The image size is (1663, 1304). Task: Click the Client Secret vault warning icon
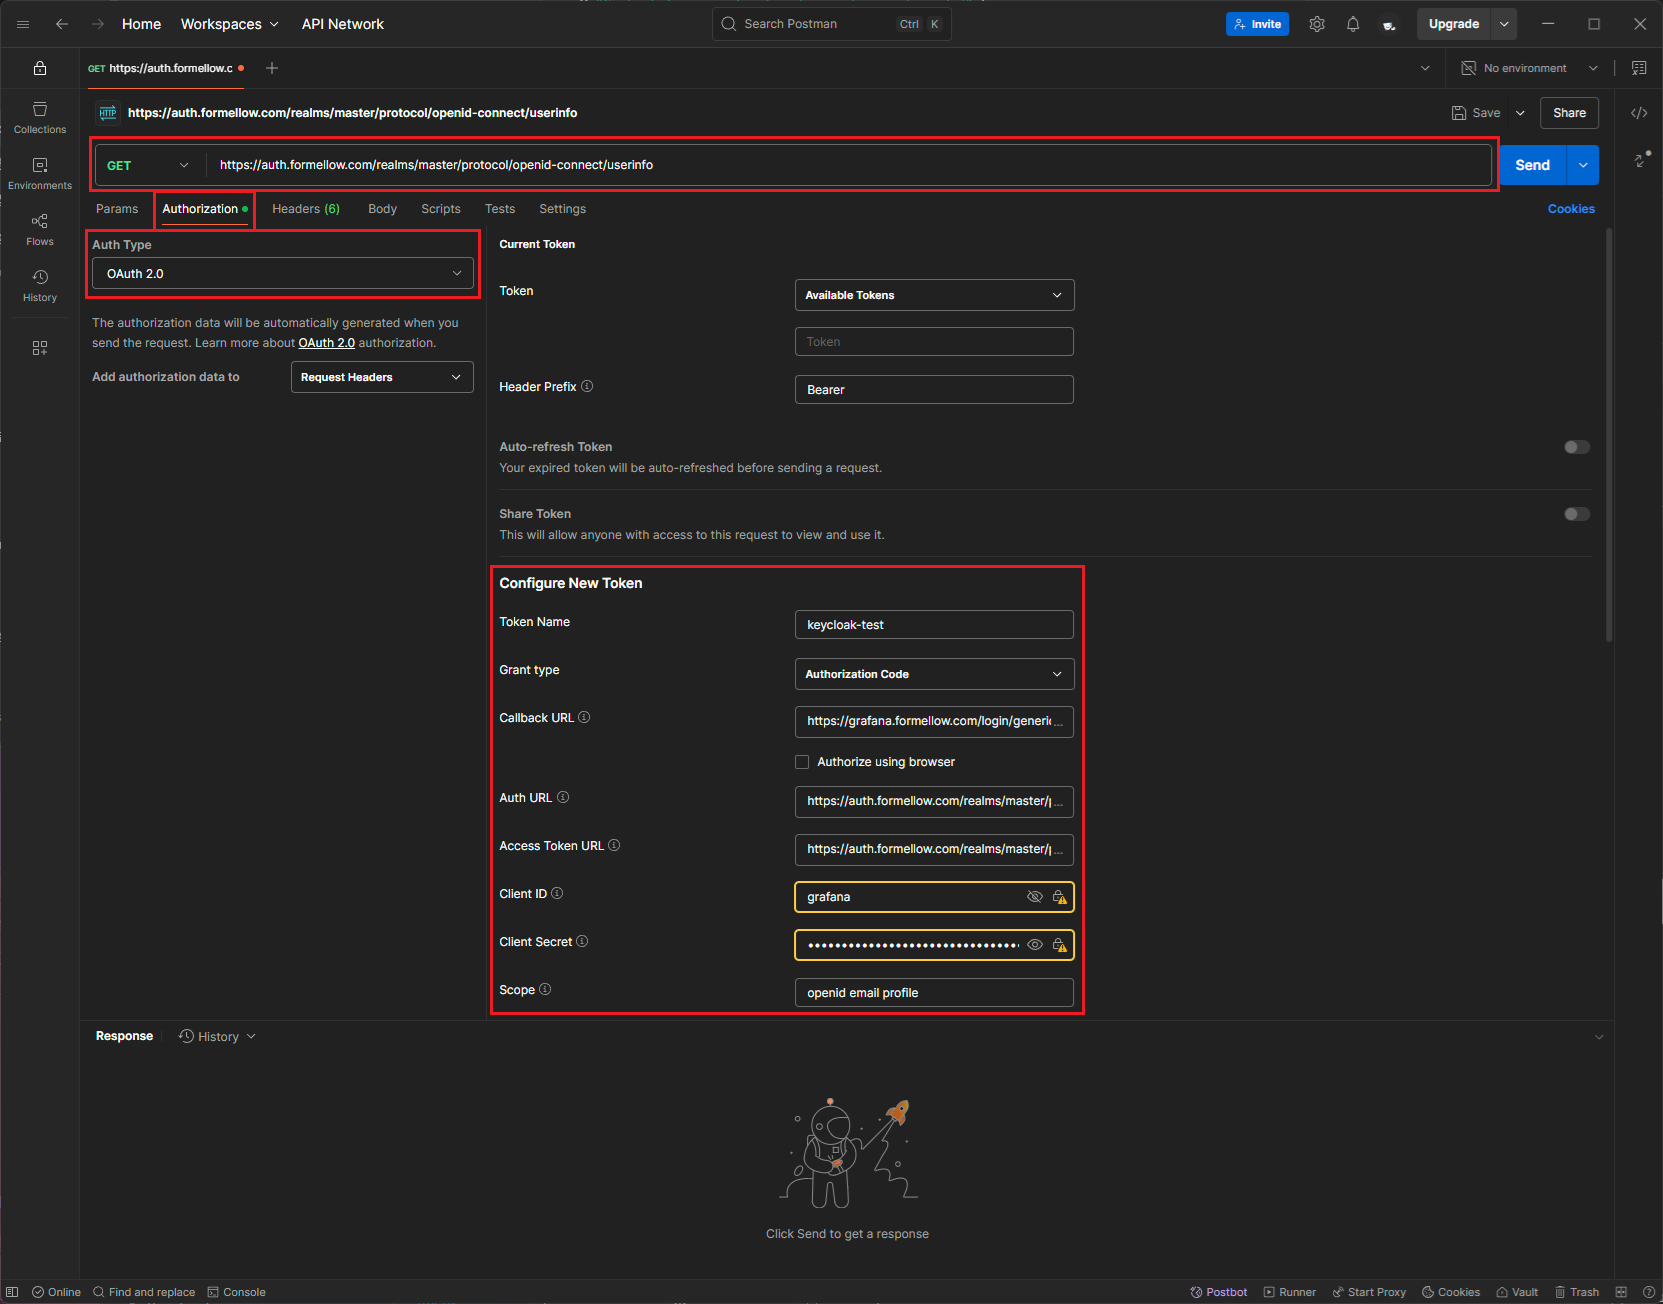pos(1059,945)
